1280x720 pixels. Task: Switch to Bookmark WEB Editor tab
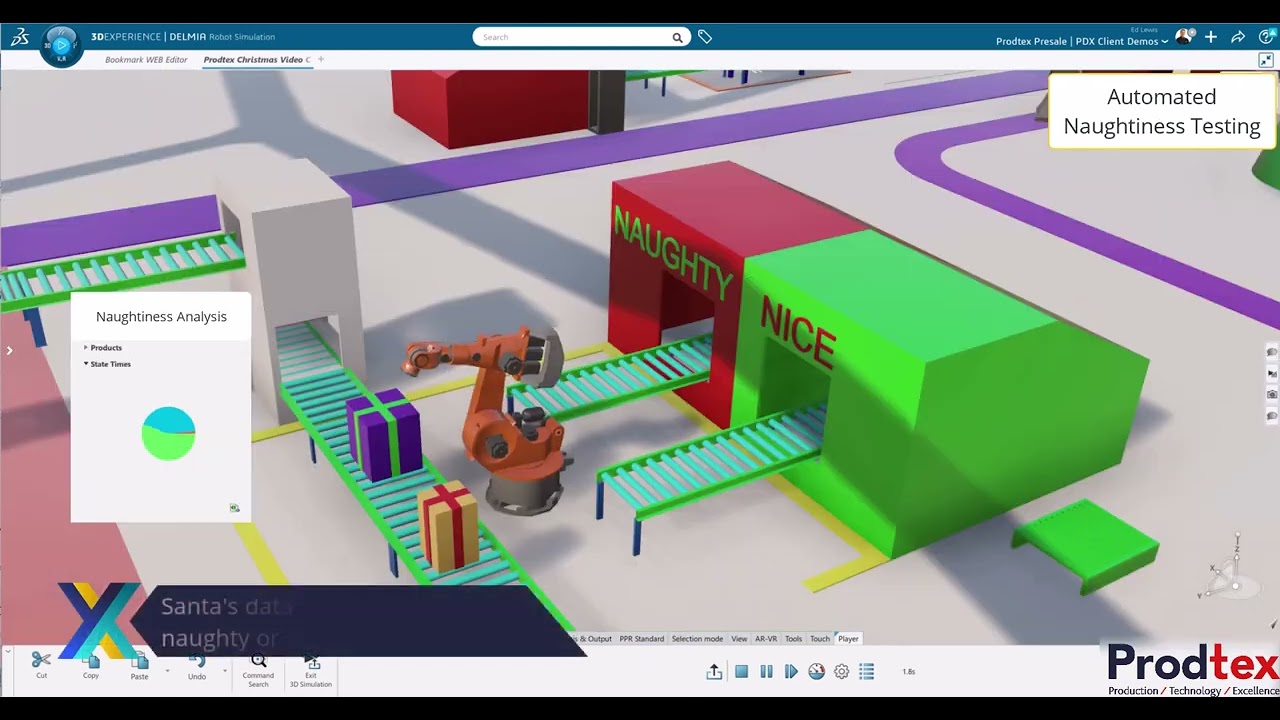click(146, 60)
